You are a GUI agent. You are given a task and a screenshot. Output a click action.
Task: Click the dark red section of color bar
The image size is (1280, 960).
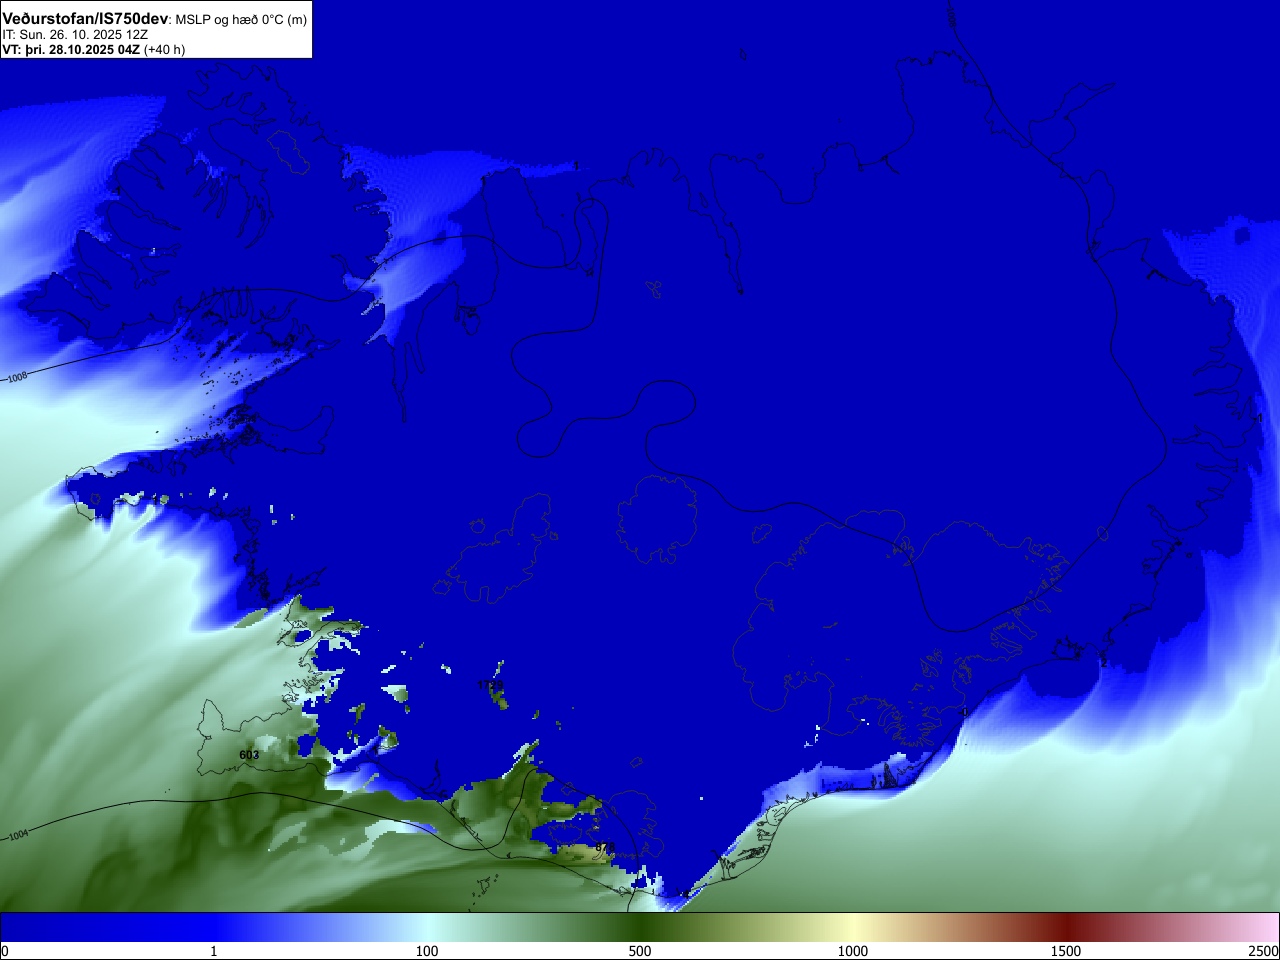[x=1066, y=927]
